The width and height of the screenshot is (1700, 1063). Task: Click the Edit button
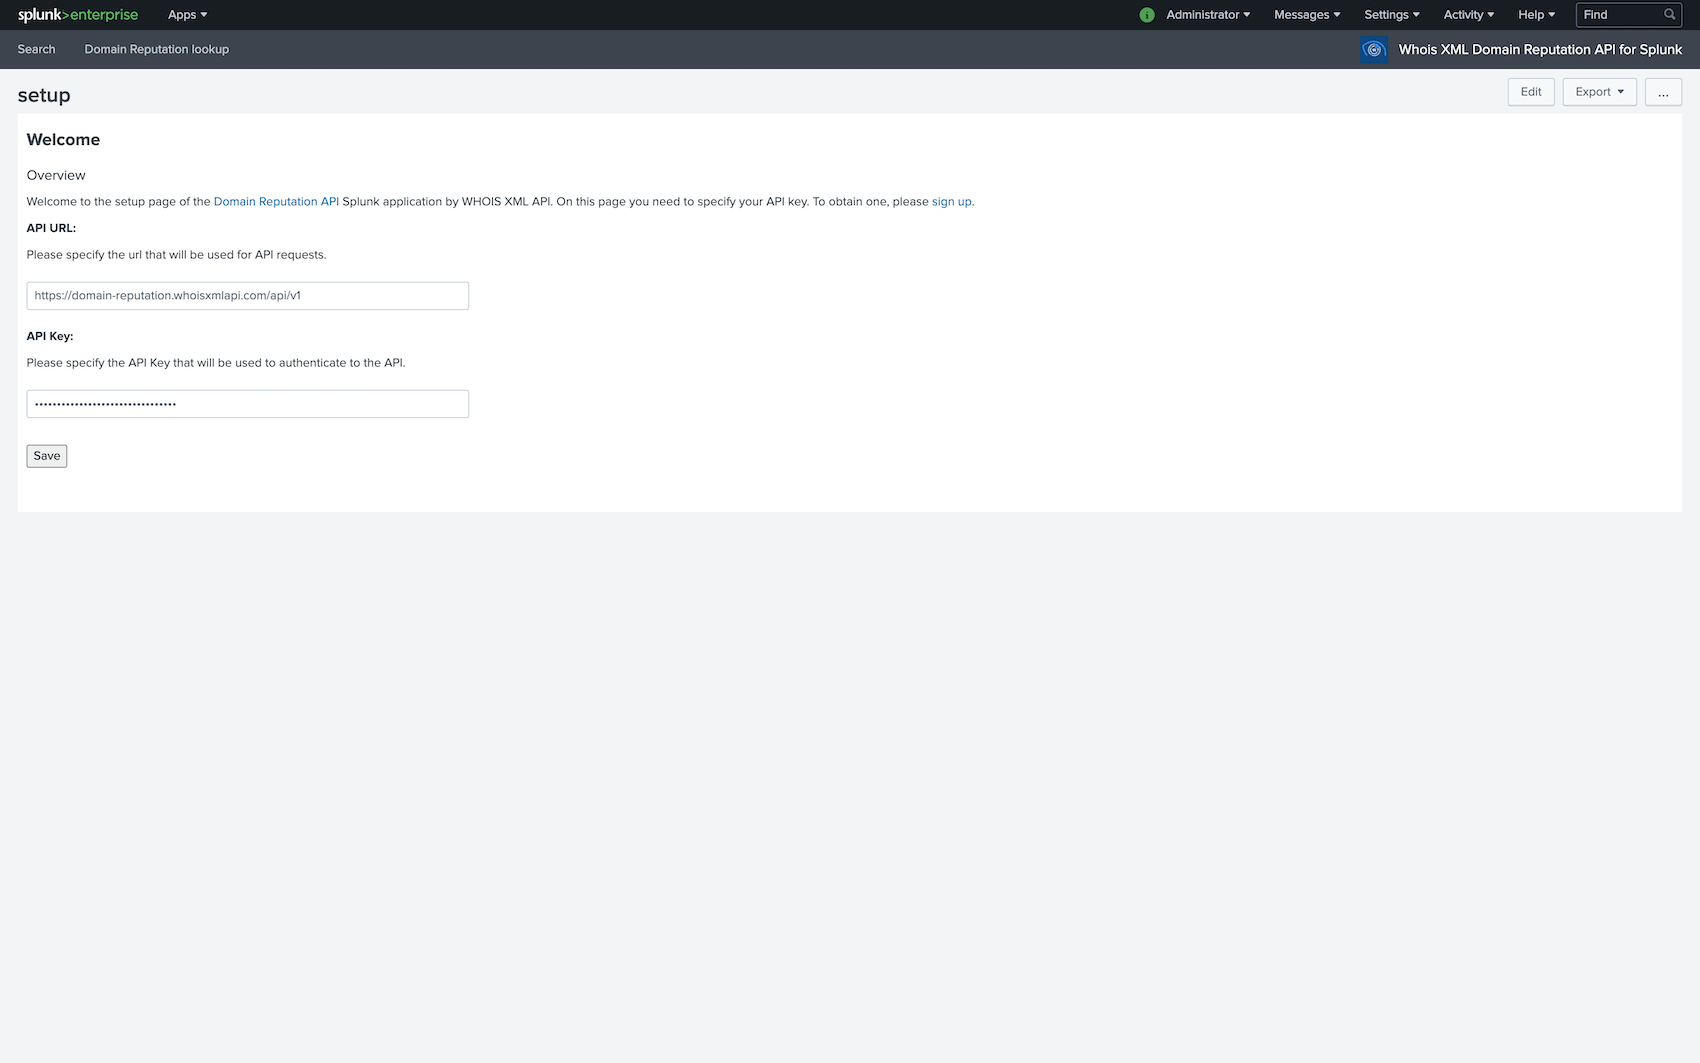(x=1531, y=92)
